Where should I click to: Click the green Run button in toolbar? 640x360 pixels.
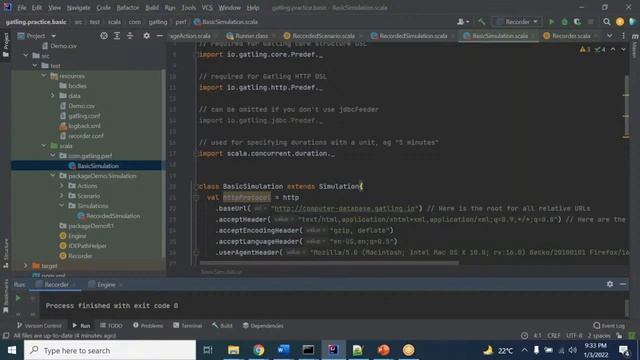click(551, 22)
